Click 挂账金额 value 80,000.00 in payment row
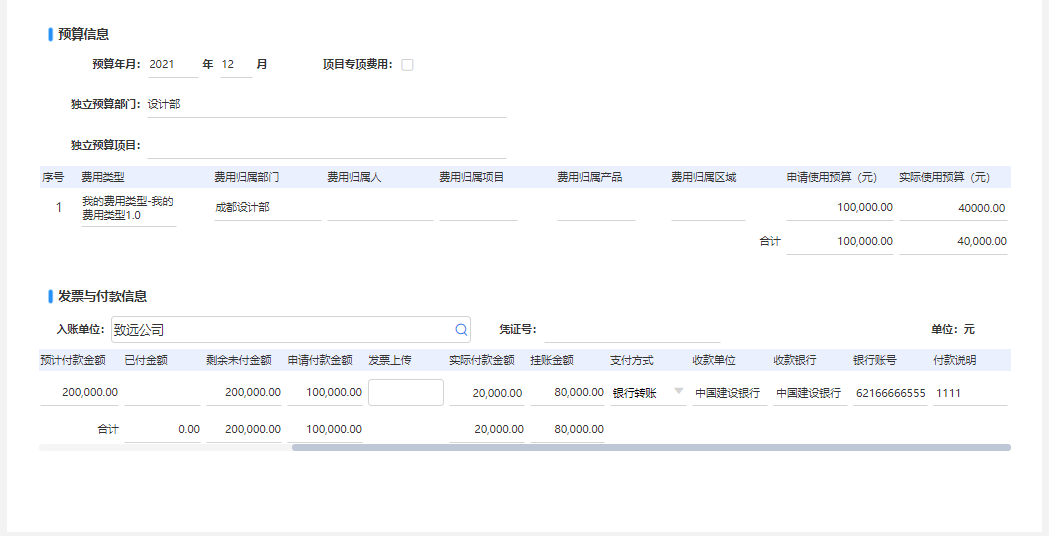Screen dimensions: 1049x536 (567, 393)
